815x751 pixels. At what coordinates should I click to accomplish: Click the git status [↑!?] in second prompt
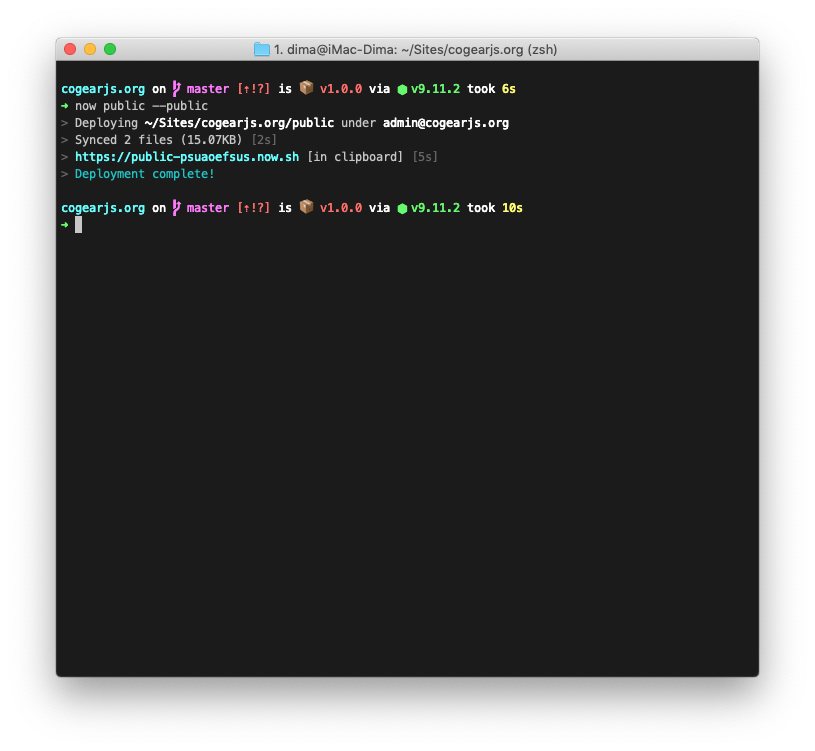254,208
